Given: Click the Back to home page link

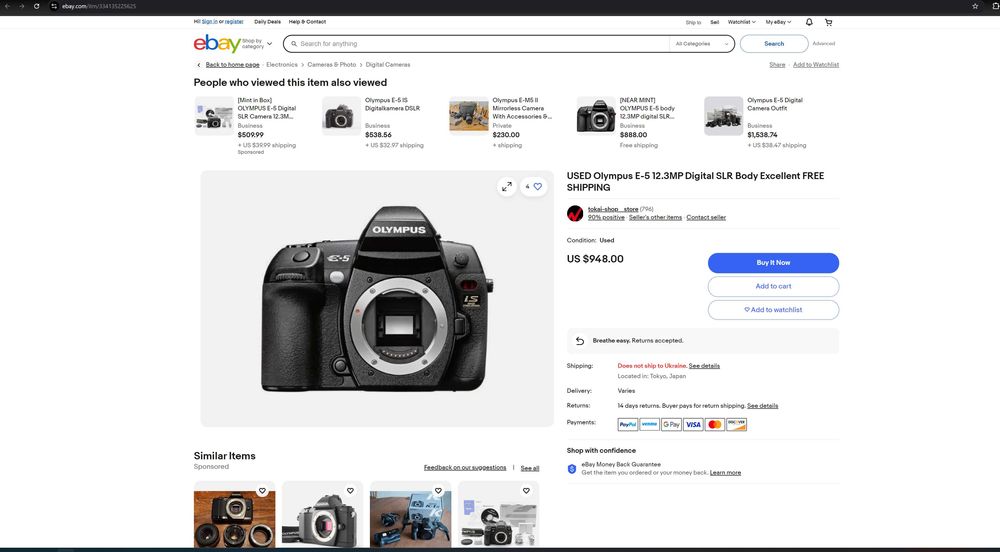Looking at the screenshot, I should pos(232,65).
